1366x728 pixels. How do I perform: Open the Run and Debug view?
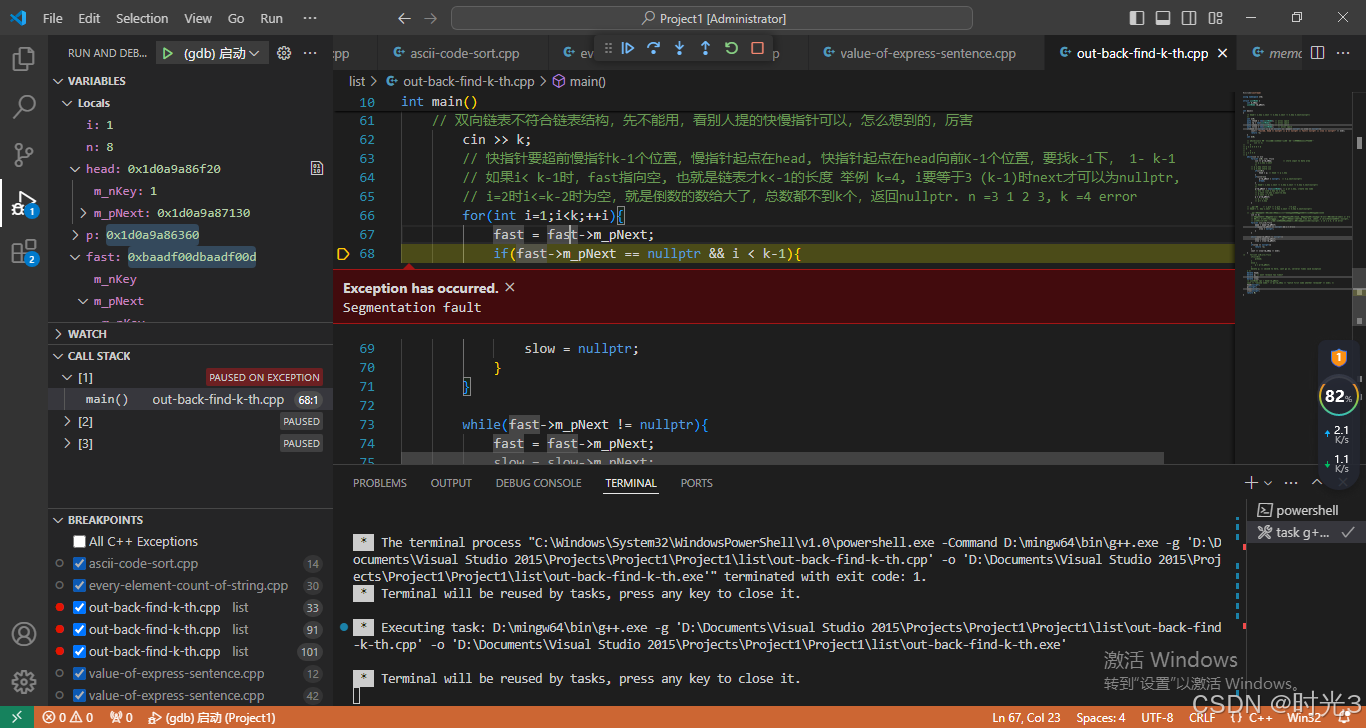24,203
